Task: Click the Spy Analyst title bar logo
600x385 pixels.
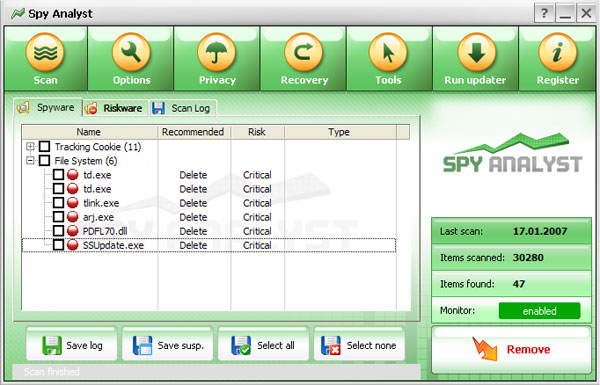Action: 18,14
